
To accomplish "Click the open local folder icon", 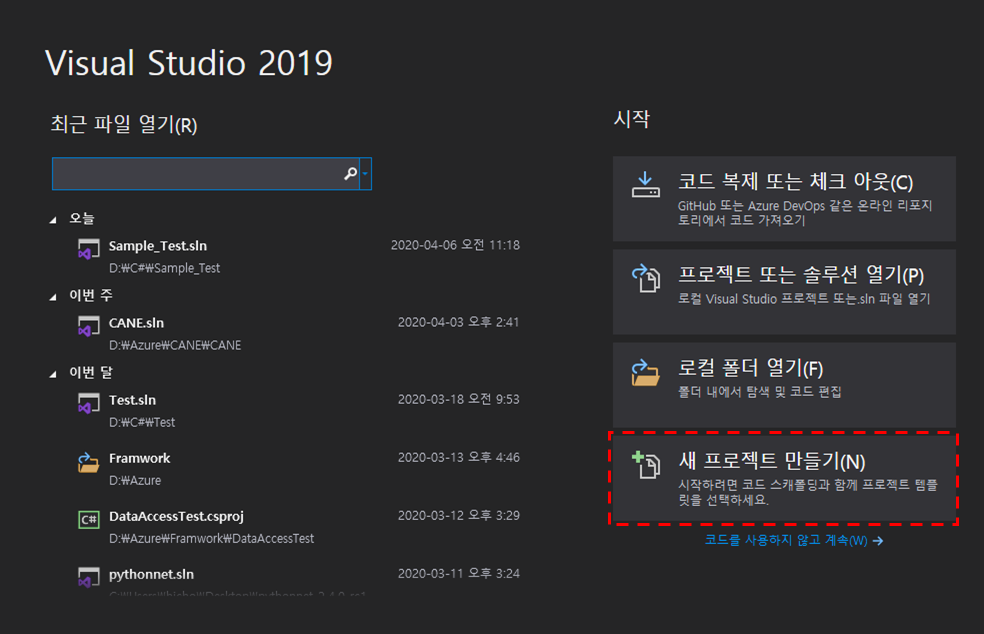I will (646, 372).
